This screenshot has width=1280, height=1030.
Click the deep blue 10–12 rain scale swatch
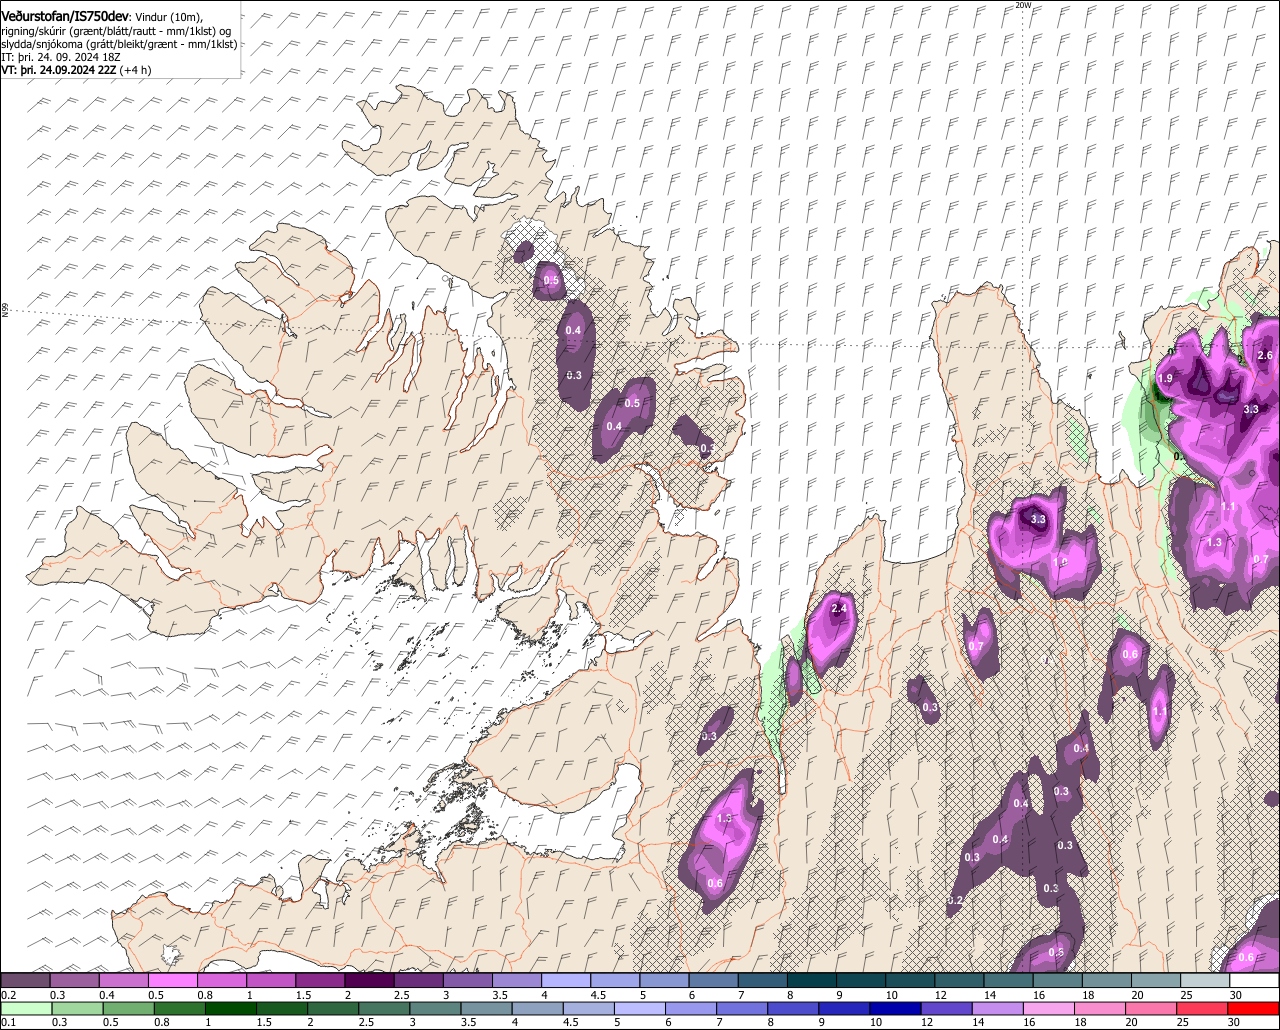point(894,1008)
